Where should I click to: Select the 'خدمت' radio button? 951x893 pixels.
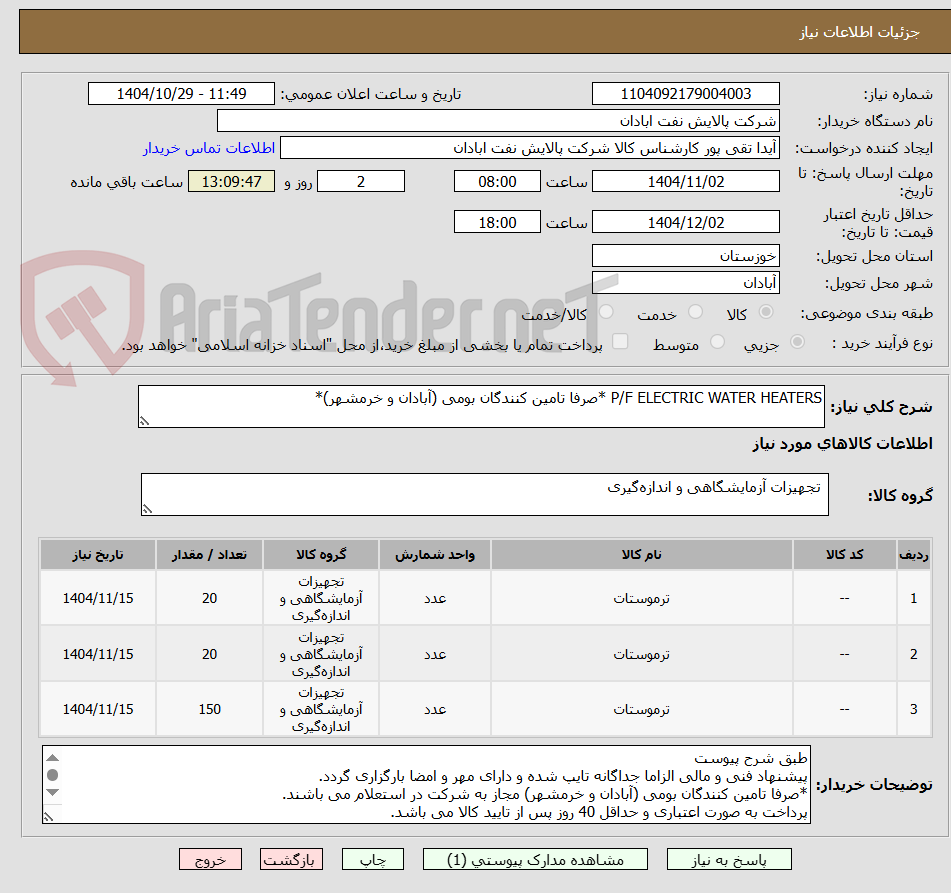[x=696, y=313]
